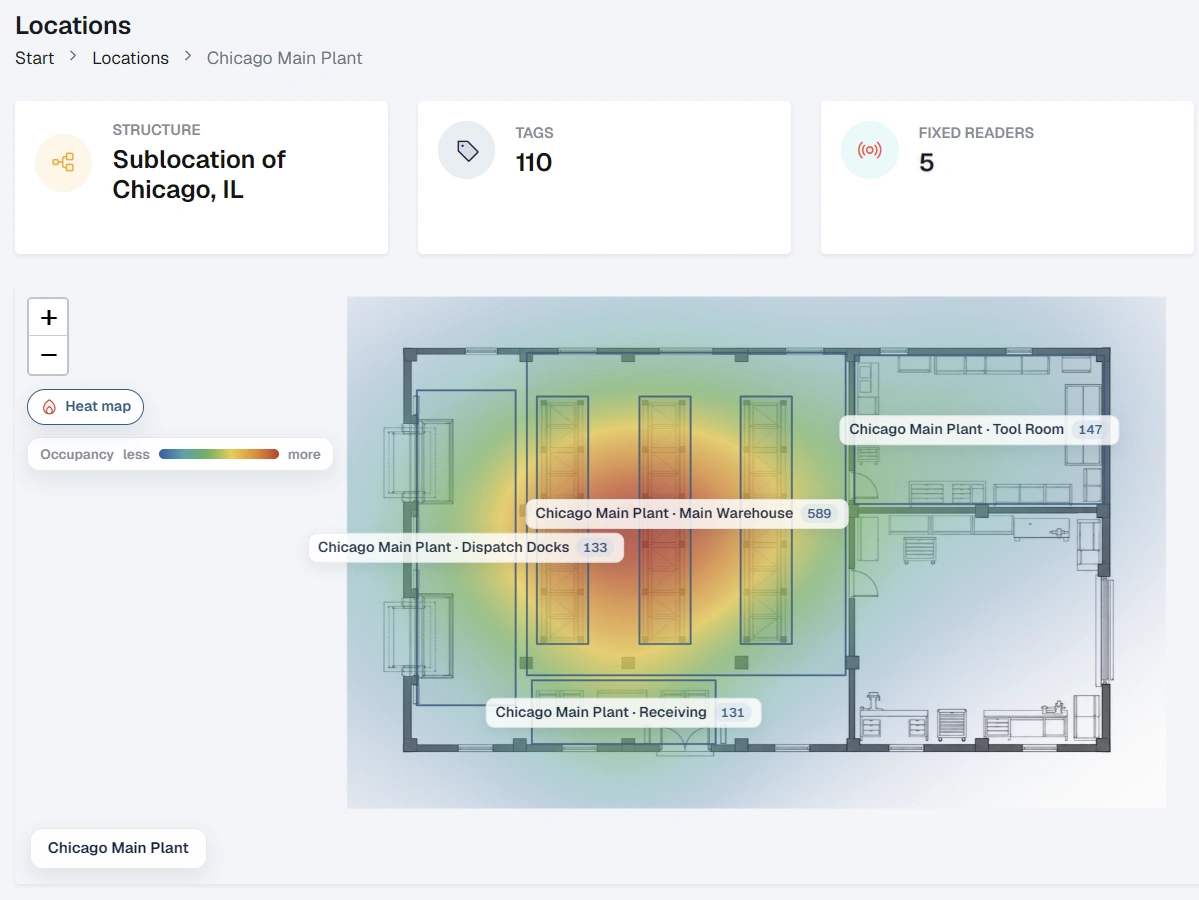This screenshot has height=900, width=1199.
Task: Select the fixed readers count 5
Action: click(x=926, y=163)
